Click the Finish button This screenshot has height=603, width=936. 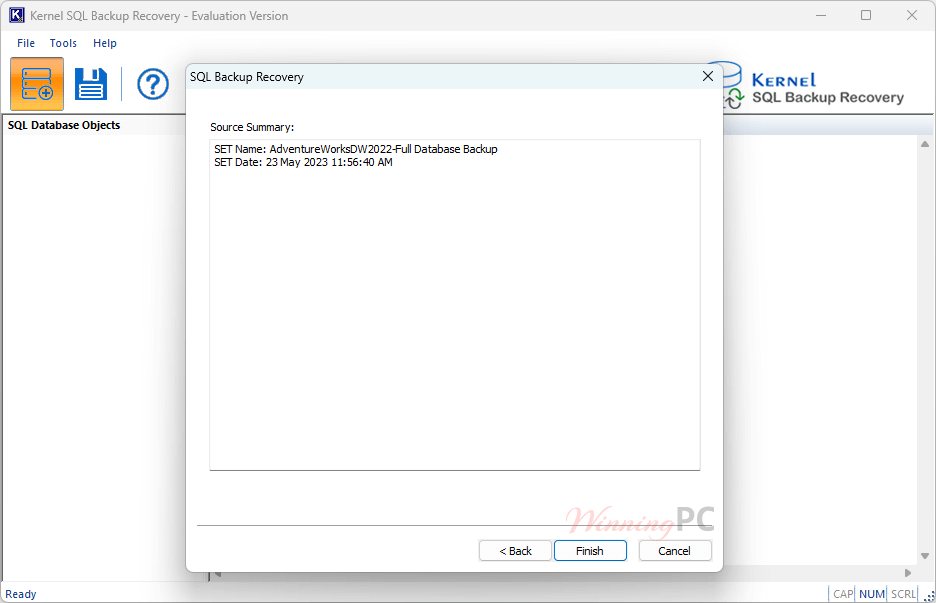tap(590, 550)
